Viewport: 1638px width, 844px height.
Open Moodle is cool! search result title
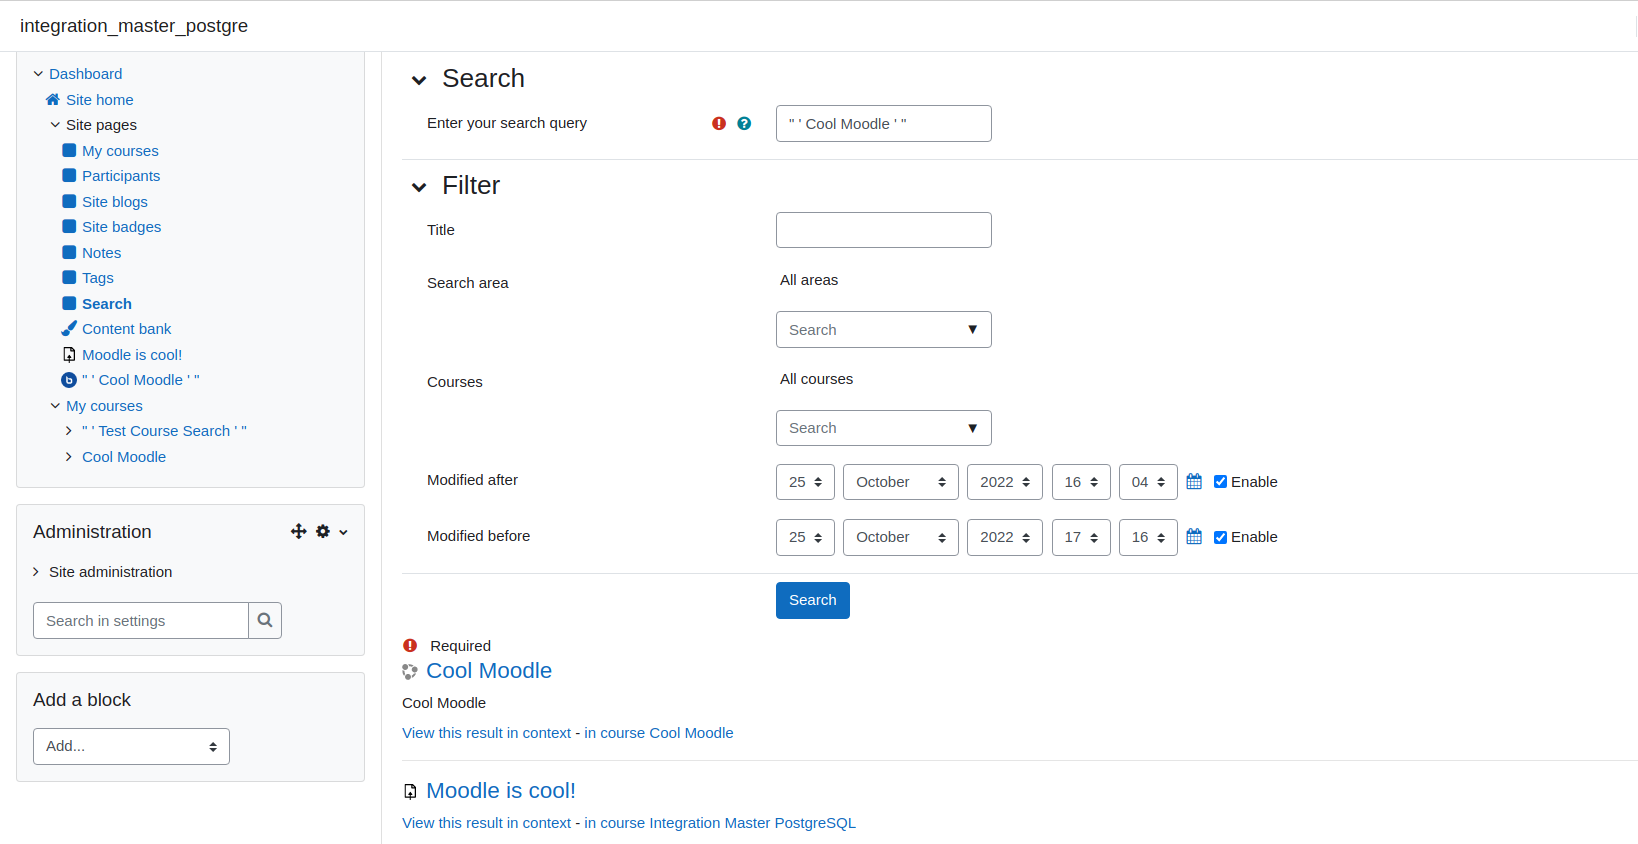point(501,791)
